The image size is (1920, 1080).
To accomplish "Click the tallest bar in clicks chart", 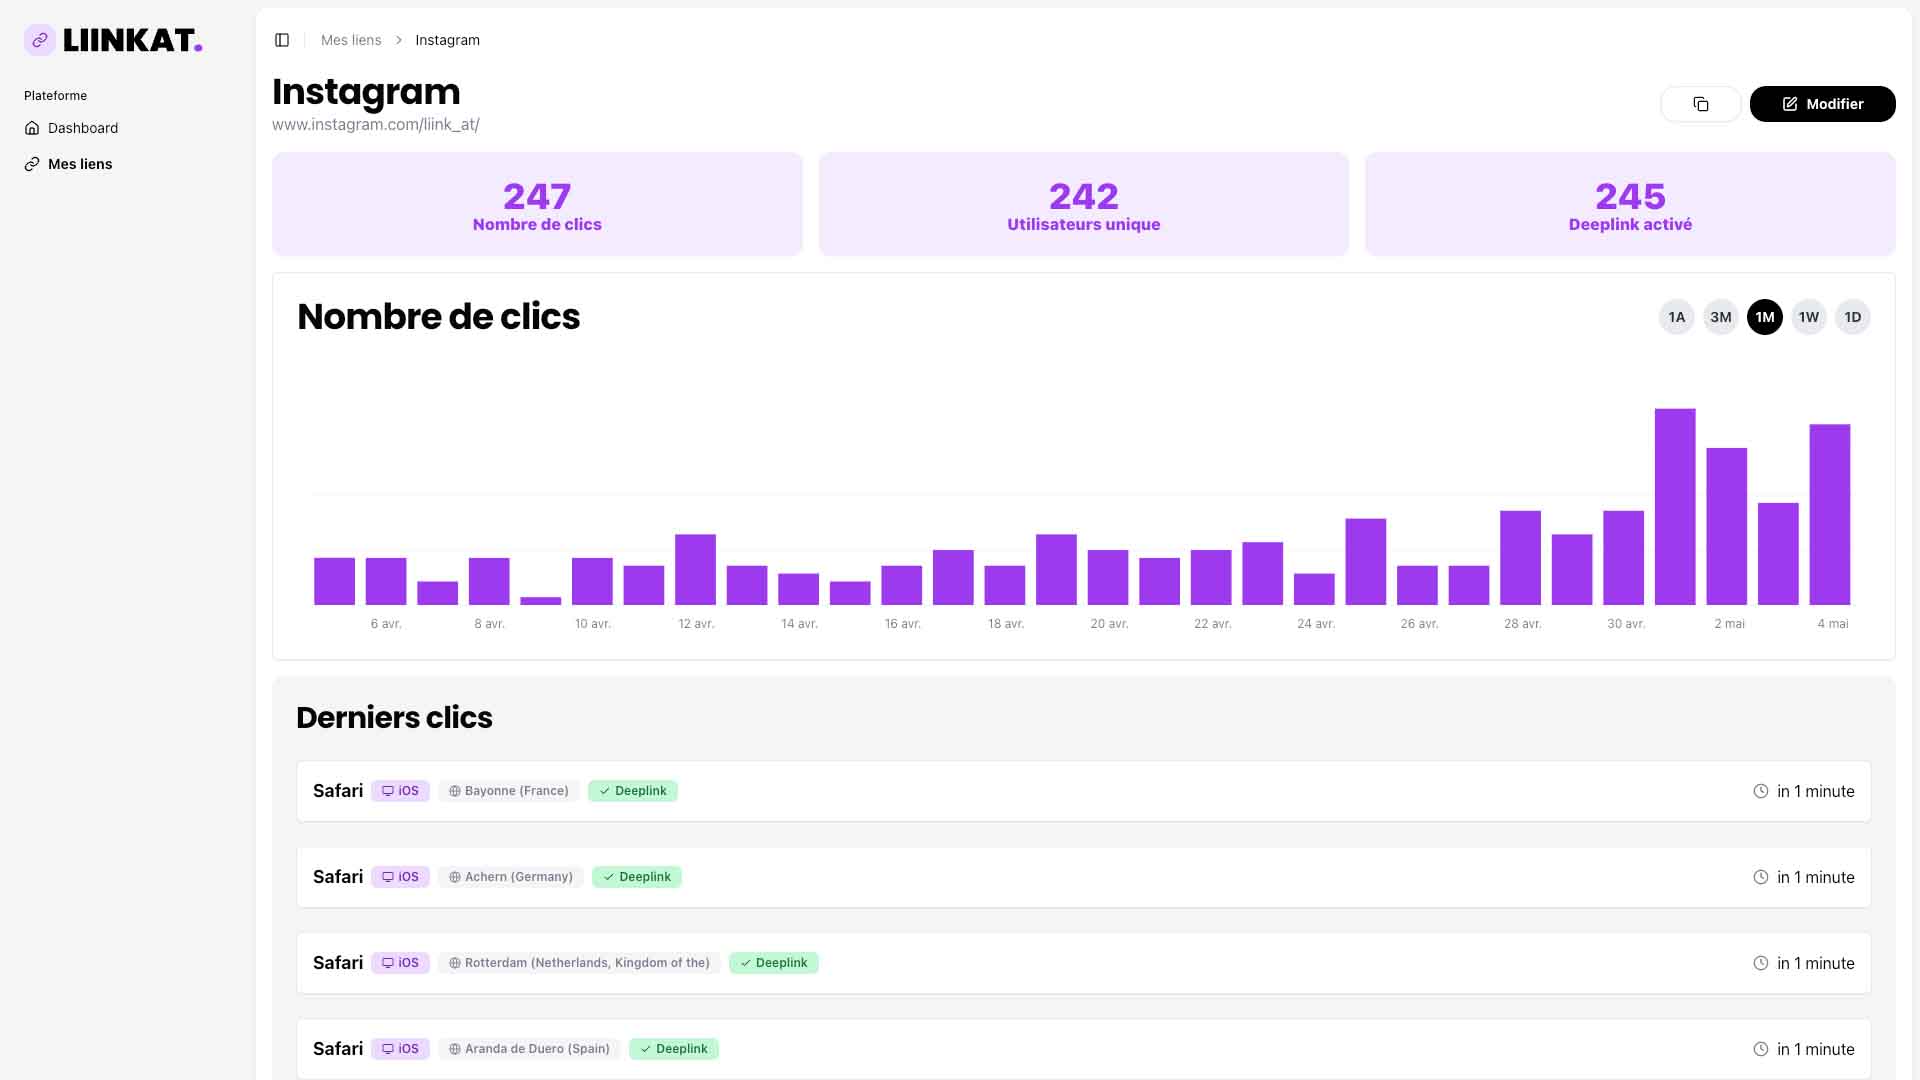I will [1674, 506].
